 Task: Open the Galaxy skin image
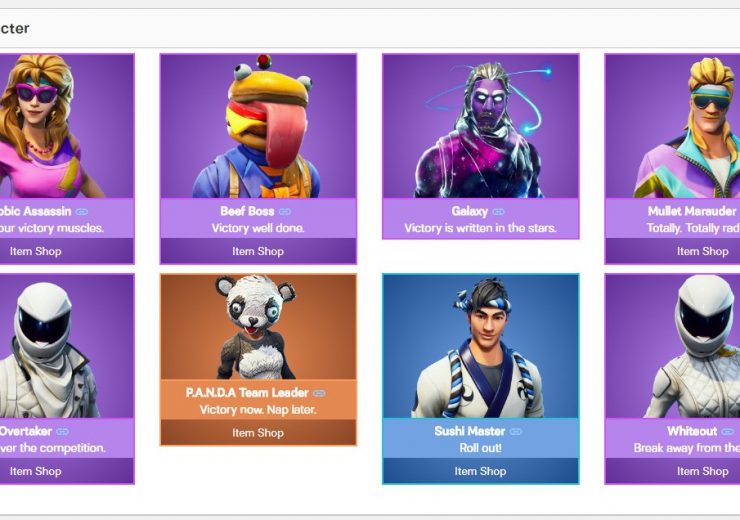click(480, 126)
